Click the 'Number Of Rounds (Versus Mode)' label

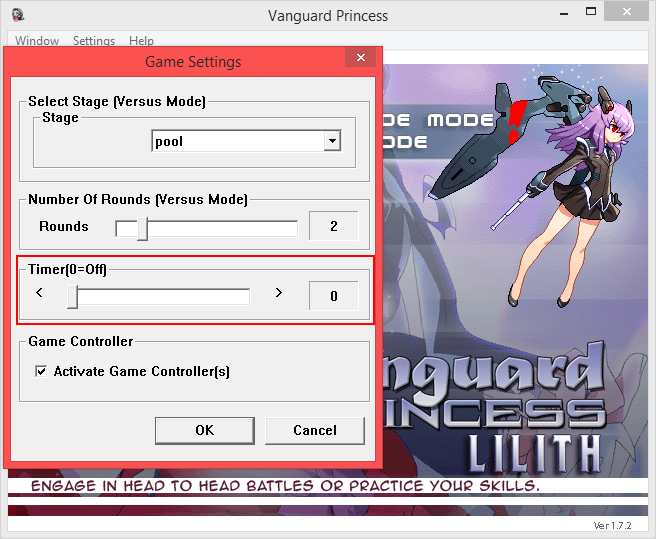[x=138, y=199]
